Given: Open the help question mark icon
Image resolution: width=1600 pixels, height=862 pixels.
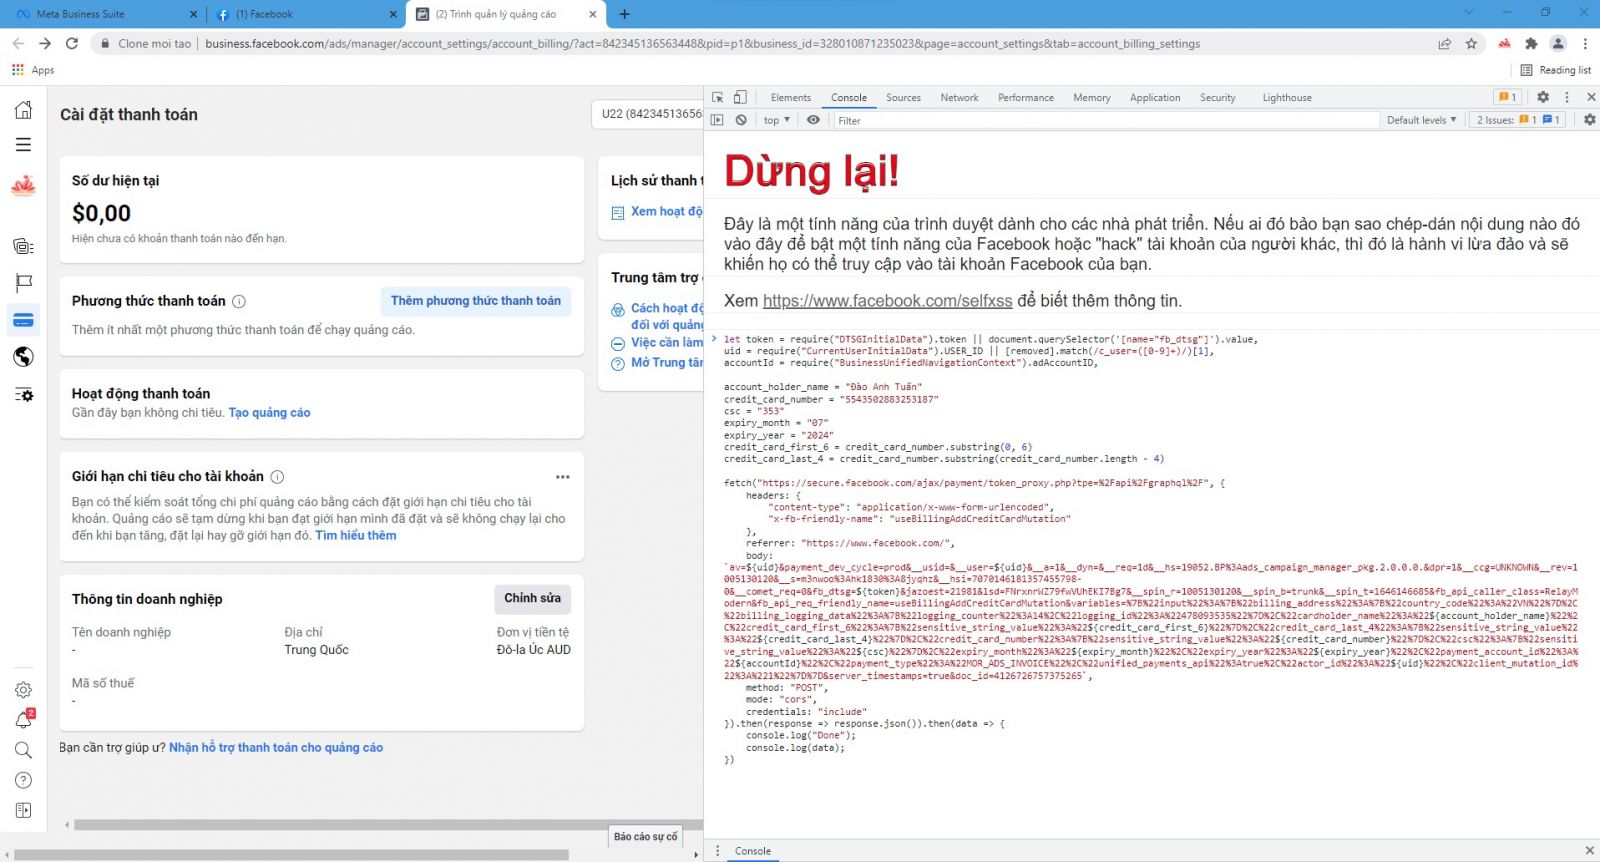Looking at the screenshot, I should click(23, 780).
